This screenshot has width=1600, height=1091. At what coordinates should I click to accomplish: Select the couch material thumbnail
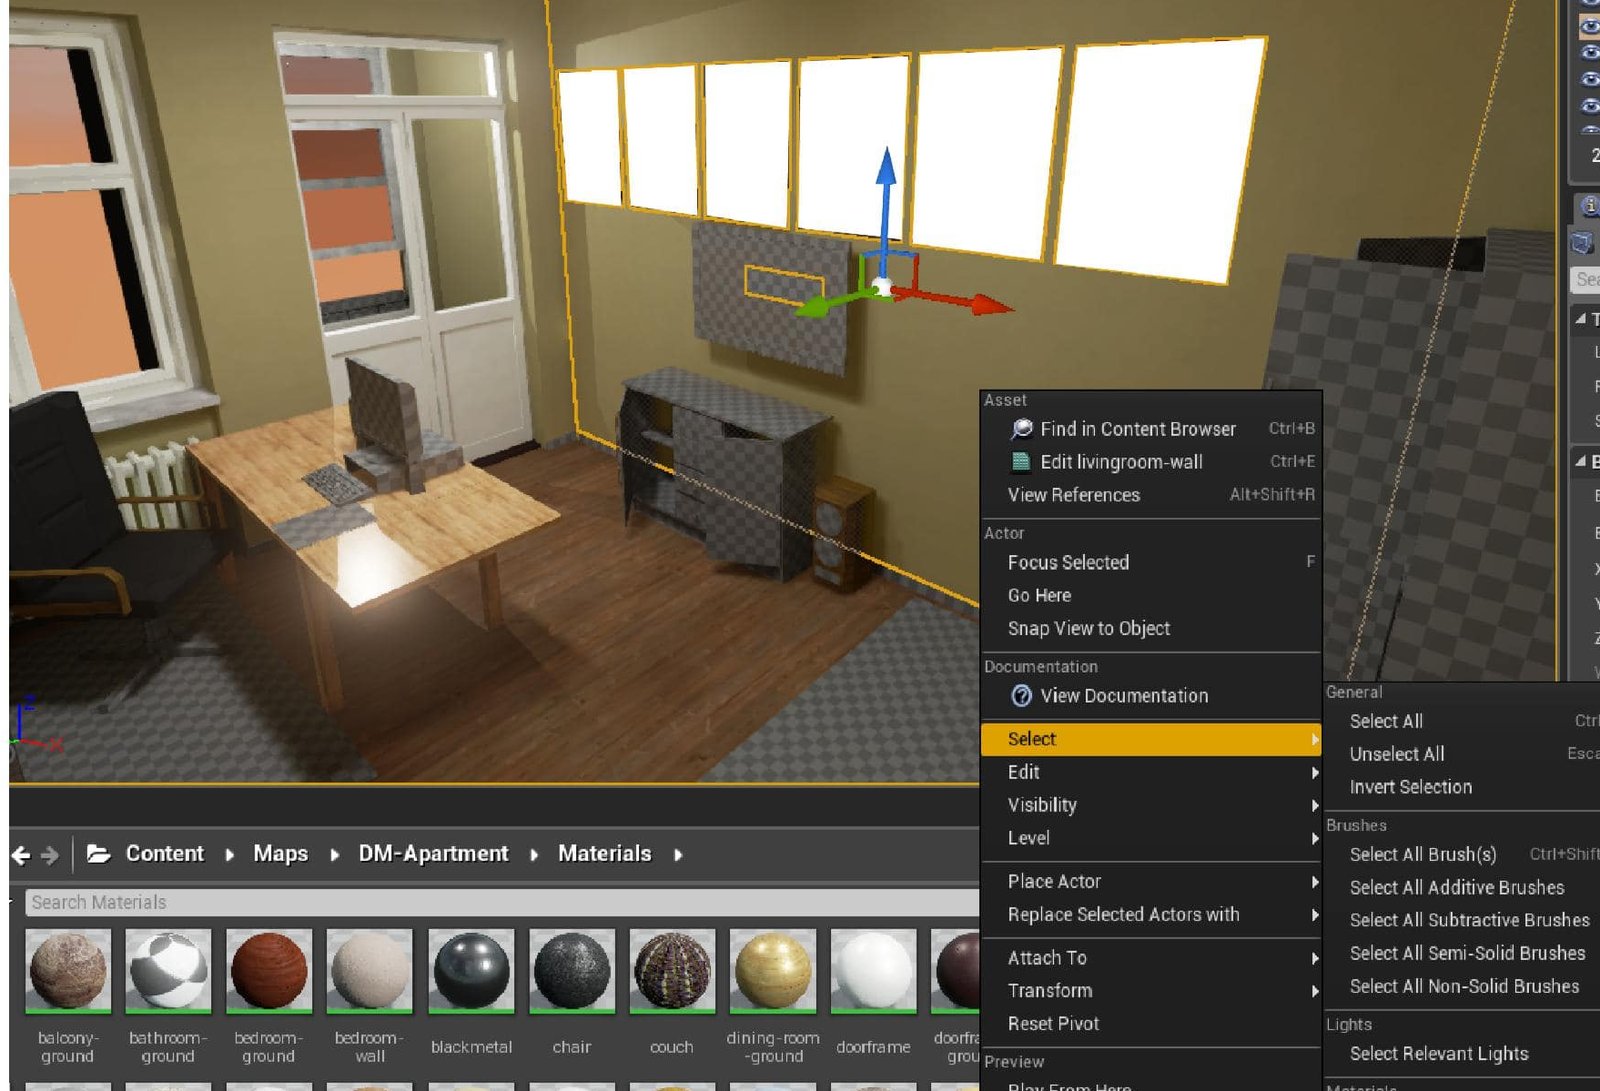(672, 970)
